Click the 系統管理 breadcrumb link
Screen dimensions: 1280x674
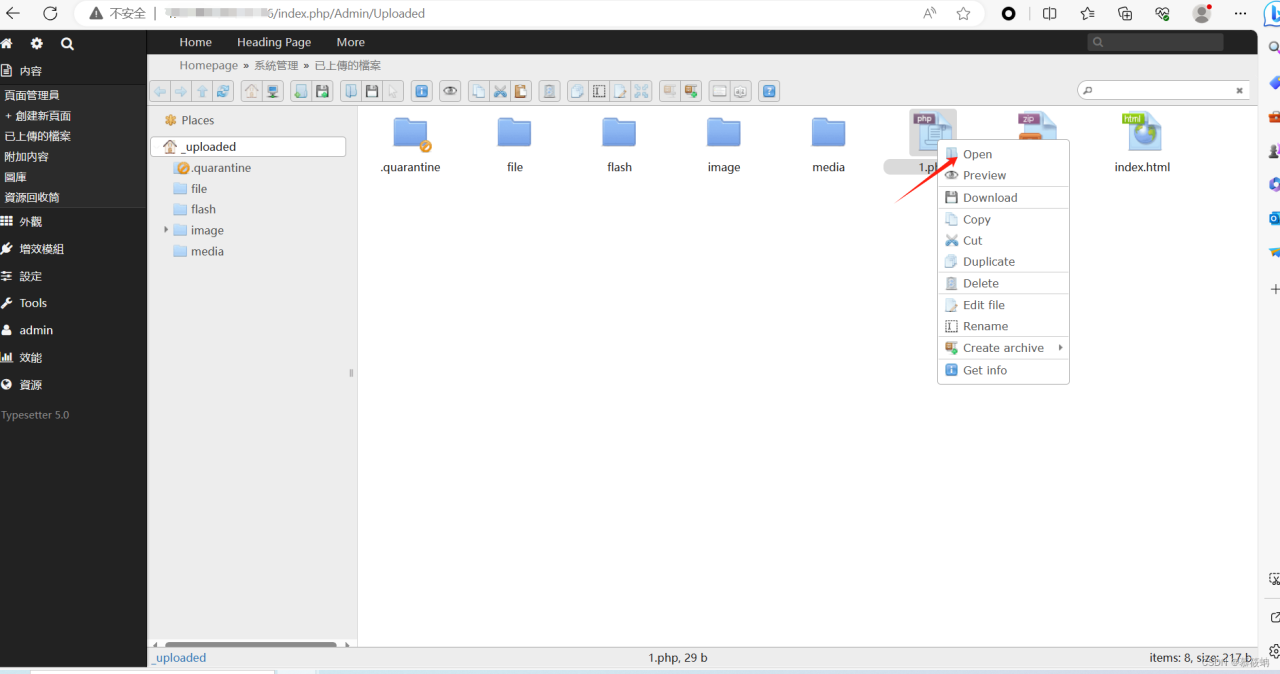click(276, 65)
